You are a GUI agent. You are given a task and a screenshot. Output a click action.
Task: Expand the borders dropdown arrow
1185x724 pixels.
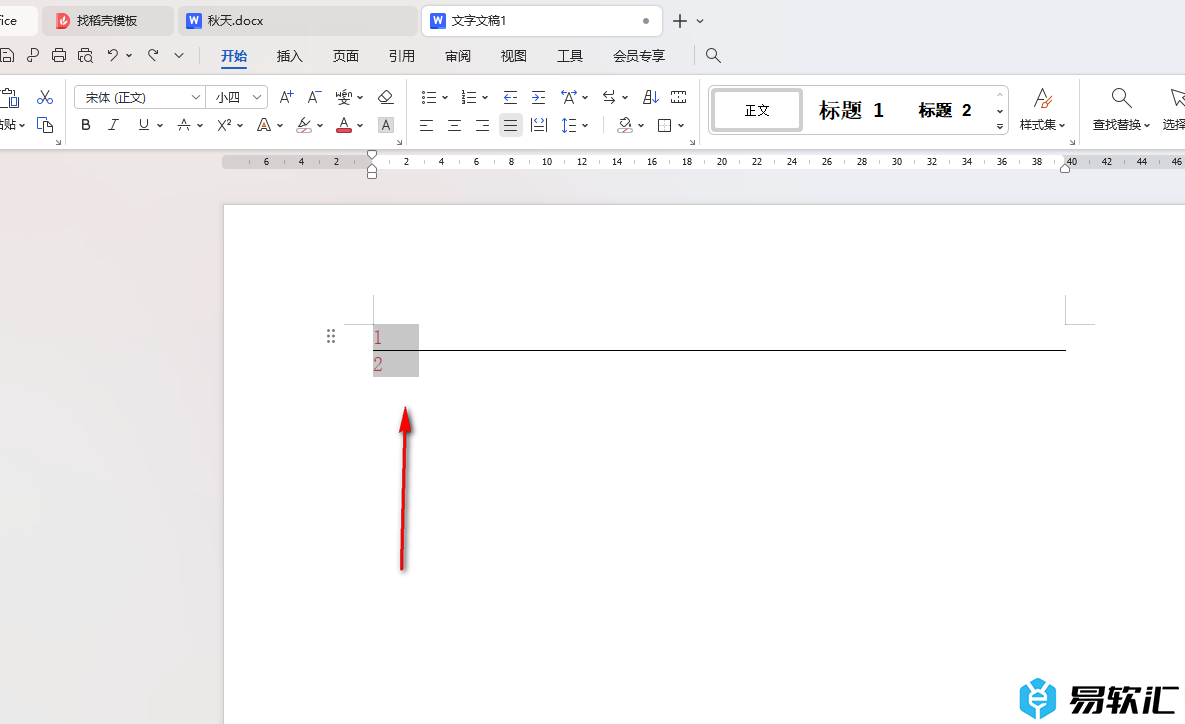pos(681,125)
